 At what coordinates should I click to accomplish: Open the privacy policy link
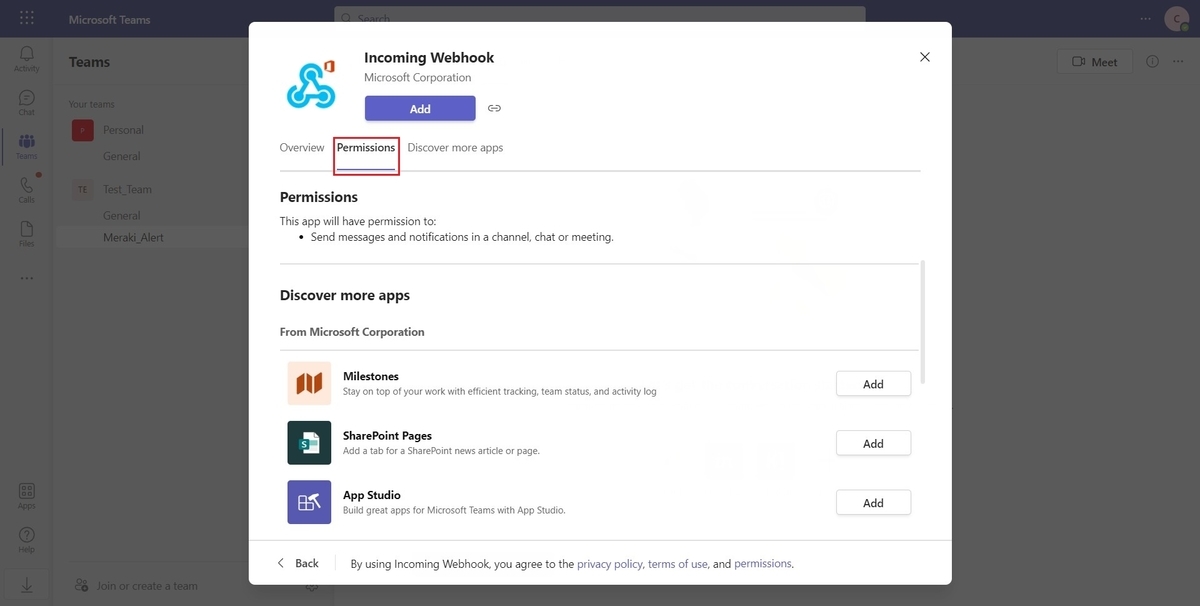pyautogui.click(x=609, y=564)
